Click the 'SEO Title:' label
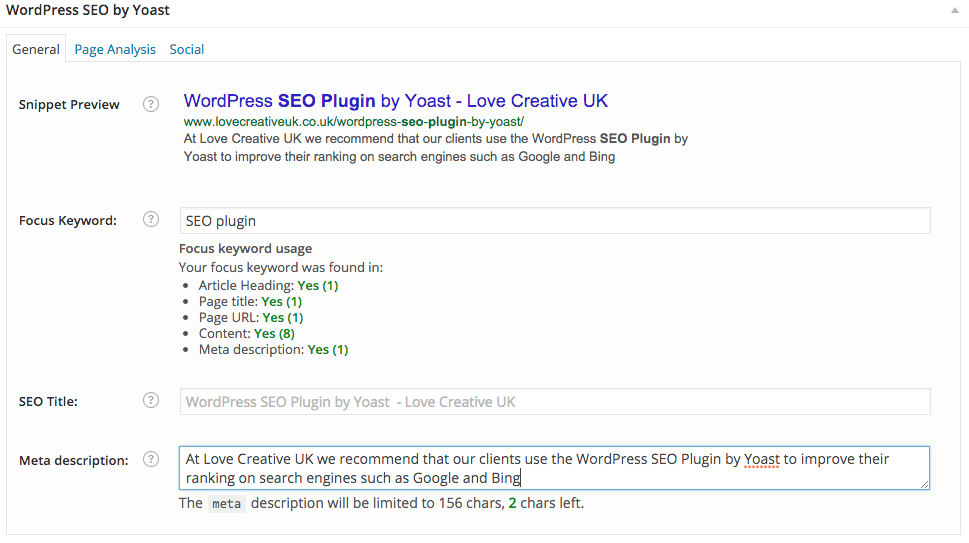This screenshot has width=969, height=543. coord(48,402)
